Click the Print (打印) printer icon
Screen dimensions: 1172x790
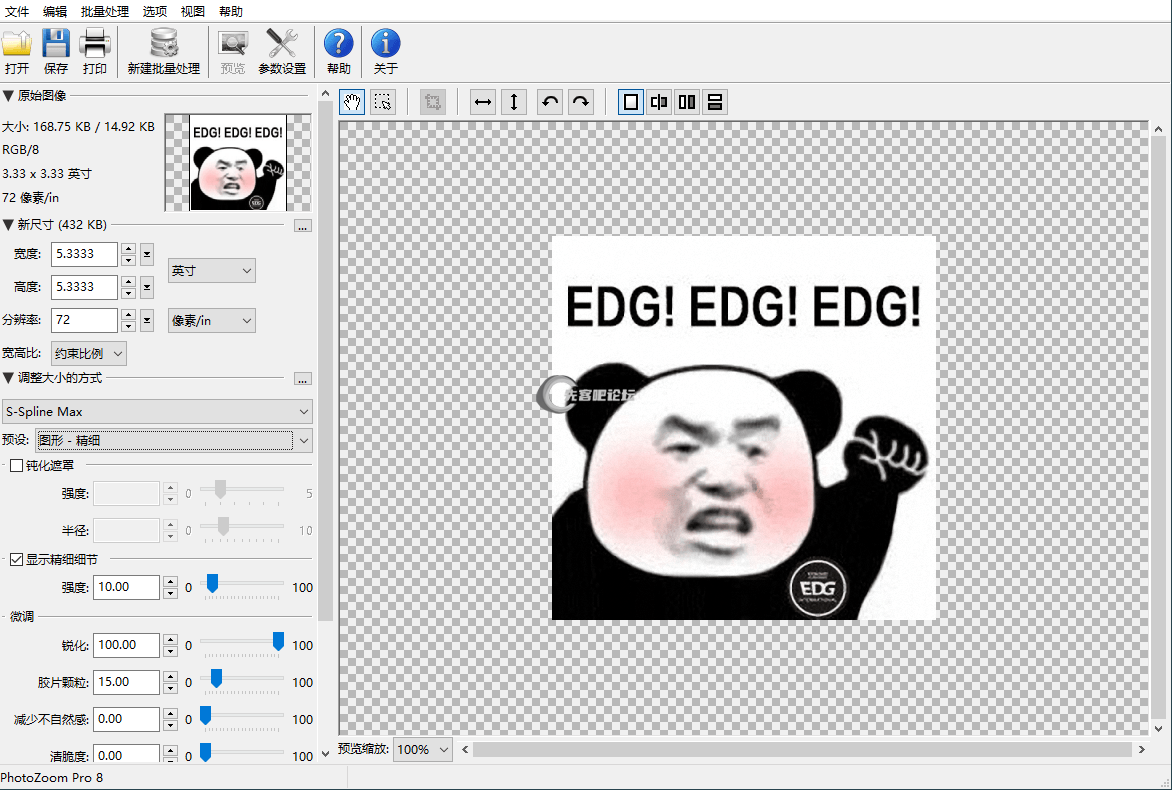coord(95,45)
